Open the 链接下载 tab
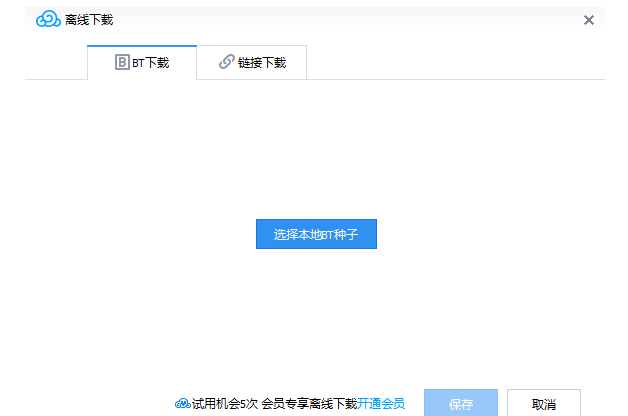Screen dimensions: 628x416 click(251, 62)
